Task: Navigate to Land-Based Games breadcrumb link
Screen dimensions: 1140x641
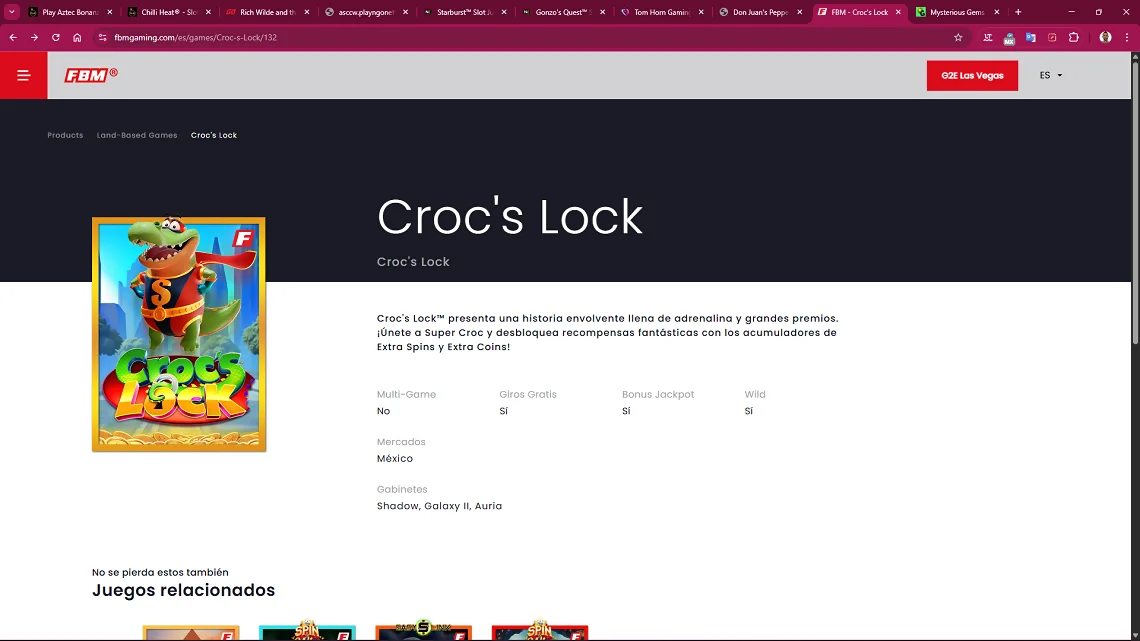Action: tap(137, 135)
